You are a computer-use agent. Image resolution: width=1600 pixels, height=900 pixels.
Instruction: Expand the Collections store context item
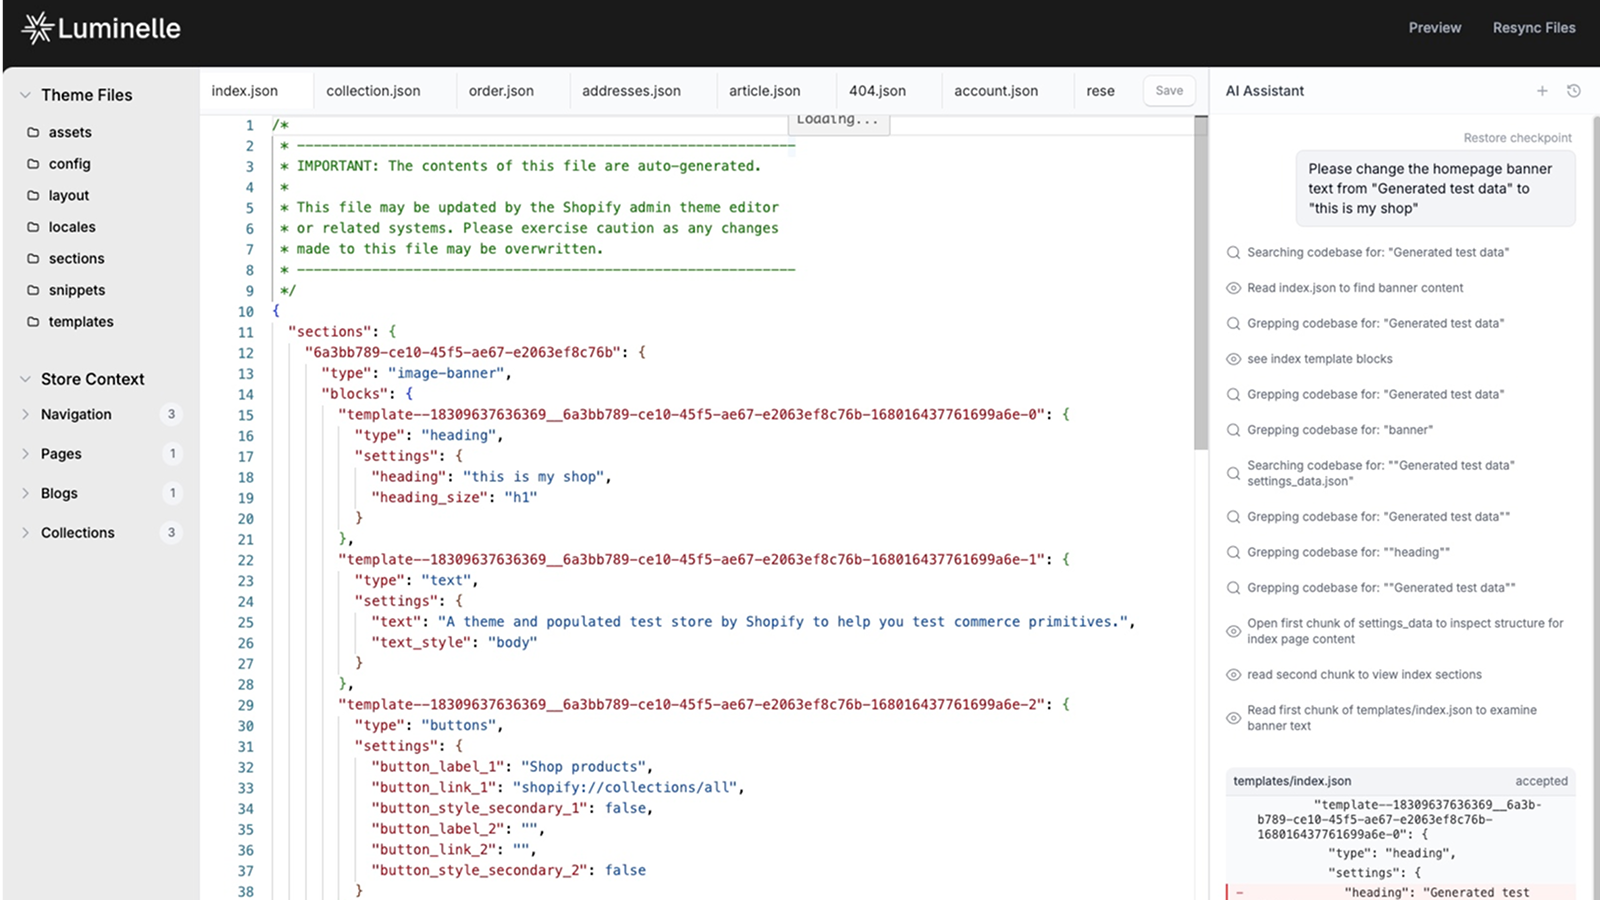(25, 532)
